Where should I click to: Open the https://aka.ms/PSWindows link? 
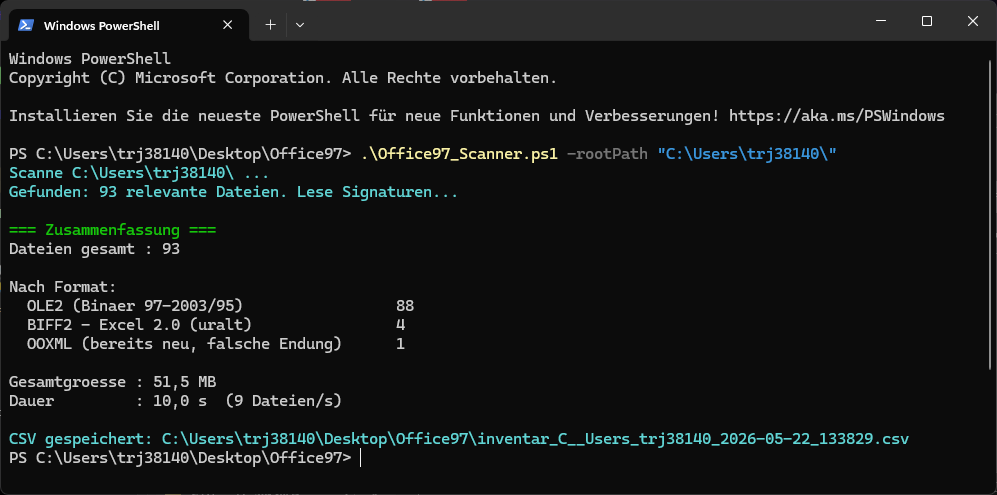837,116
